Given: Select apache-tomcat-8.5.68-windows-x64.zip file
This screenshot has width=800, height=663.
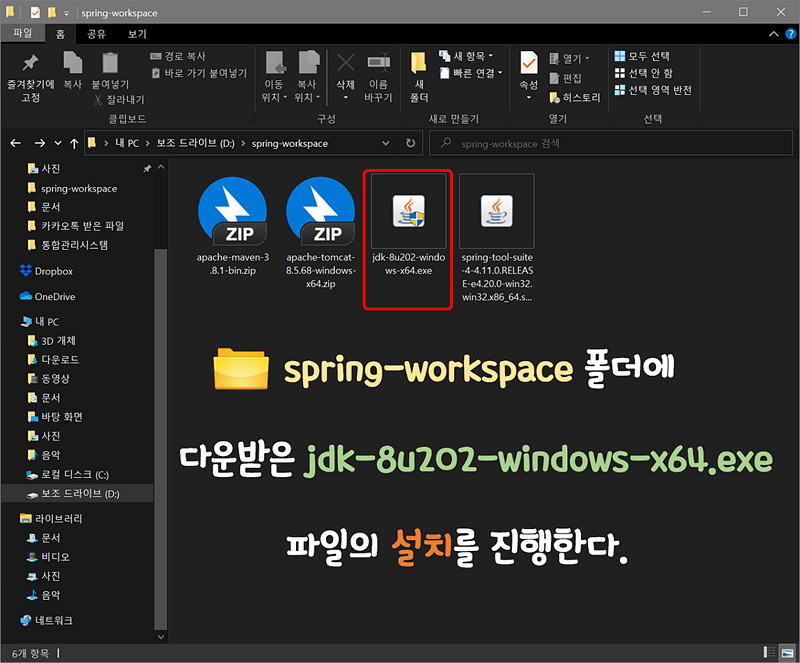Looking at the screenshot, I should click(320, 232).
